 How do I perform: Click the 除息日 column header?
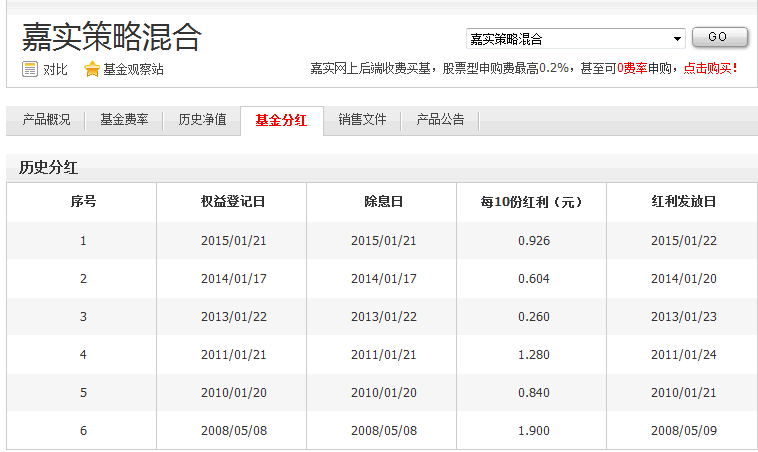click(x=383, y=202)
